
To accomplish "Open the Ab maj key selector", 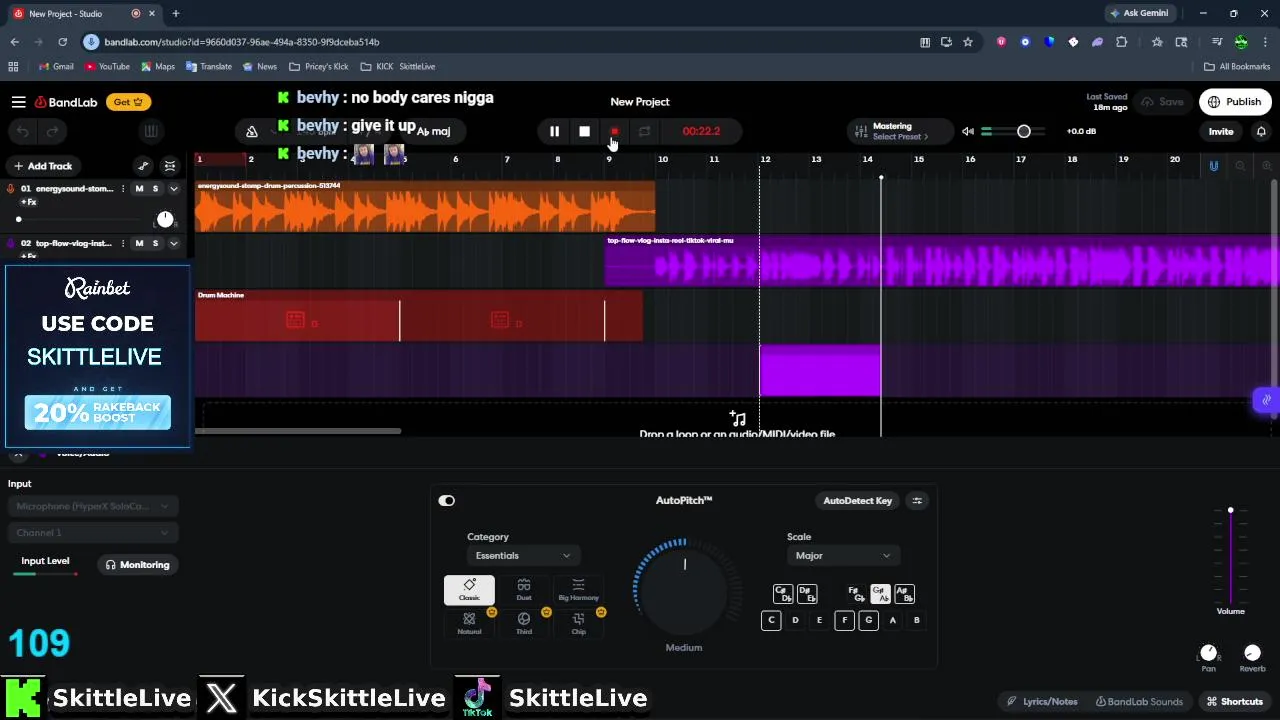I will click(433, 131).
